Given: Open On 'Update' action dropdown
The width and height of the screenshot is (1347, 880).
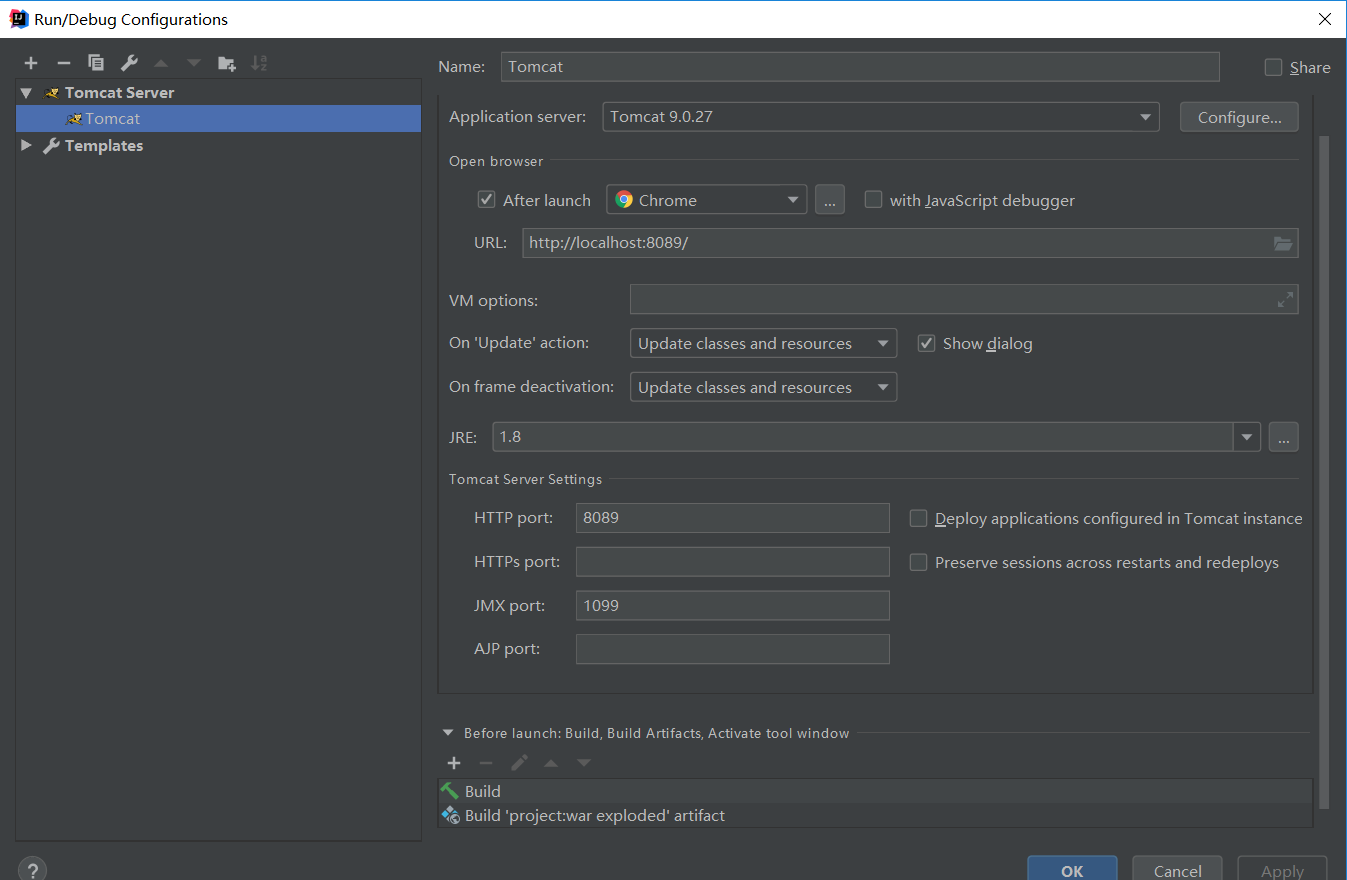Looking at the screenshot, I should click(763, 343).
